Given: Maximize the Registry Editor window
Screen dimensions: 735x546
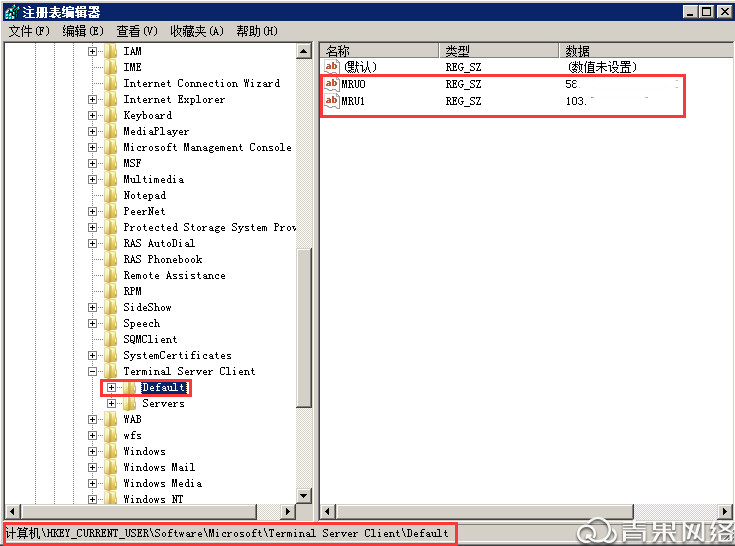Looking at the screenshot, I should pos(707,12).
